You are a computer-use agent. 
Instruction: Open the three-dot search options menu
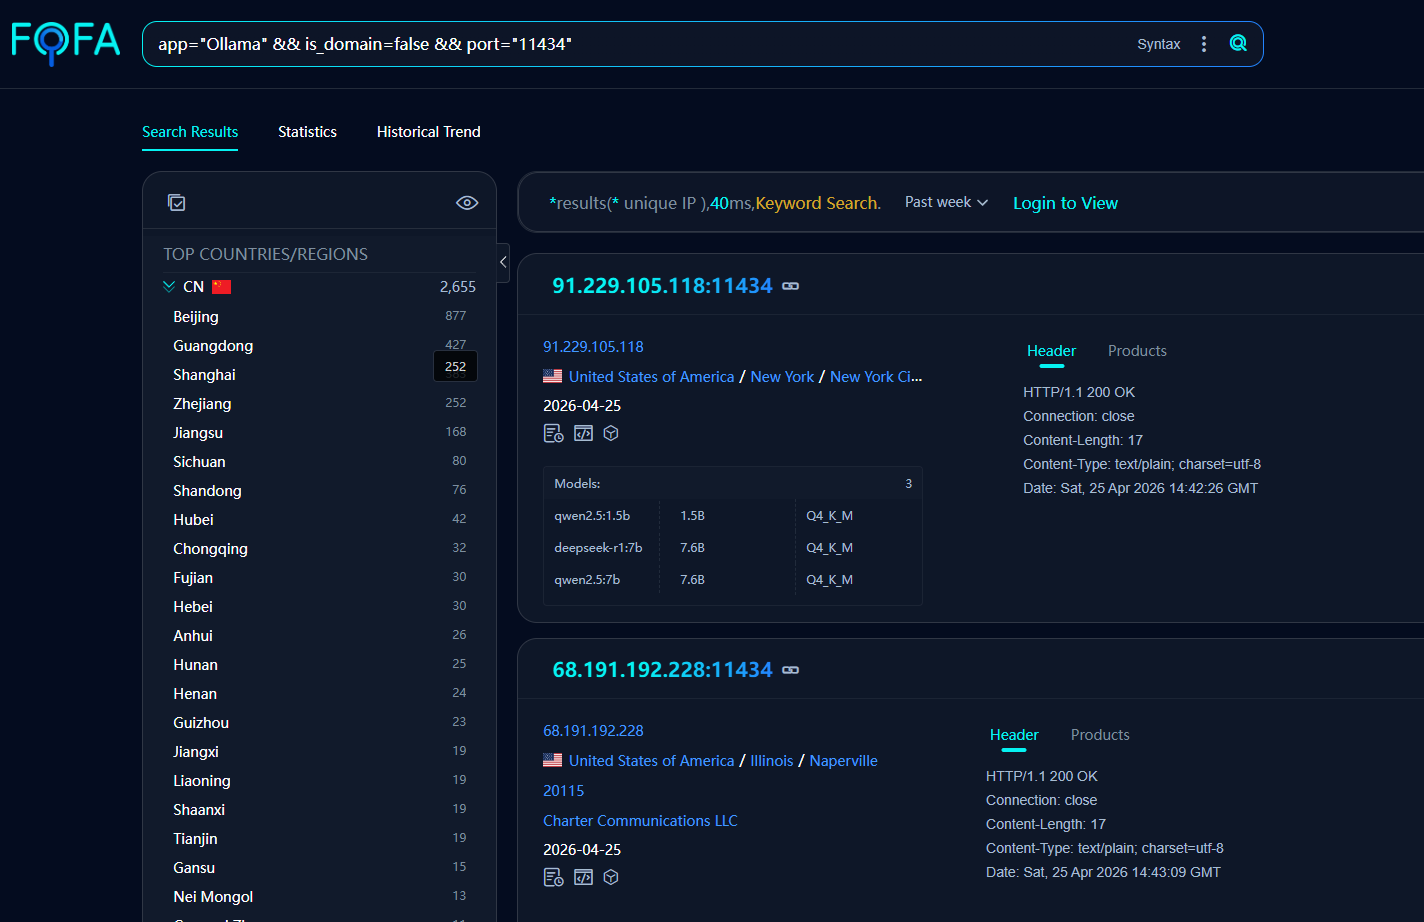[1204, 44]
